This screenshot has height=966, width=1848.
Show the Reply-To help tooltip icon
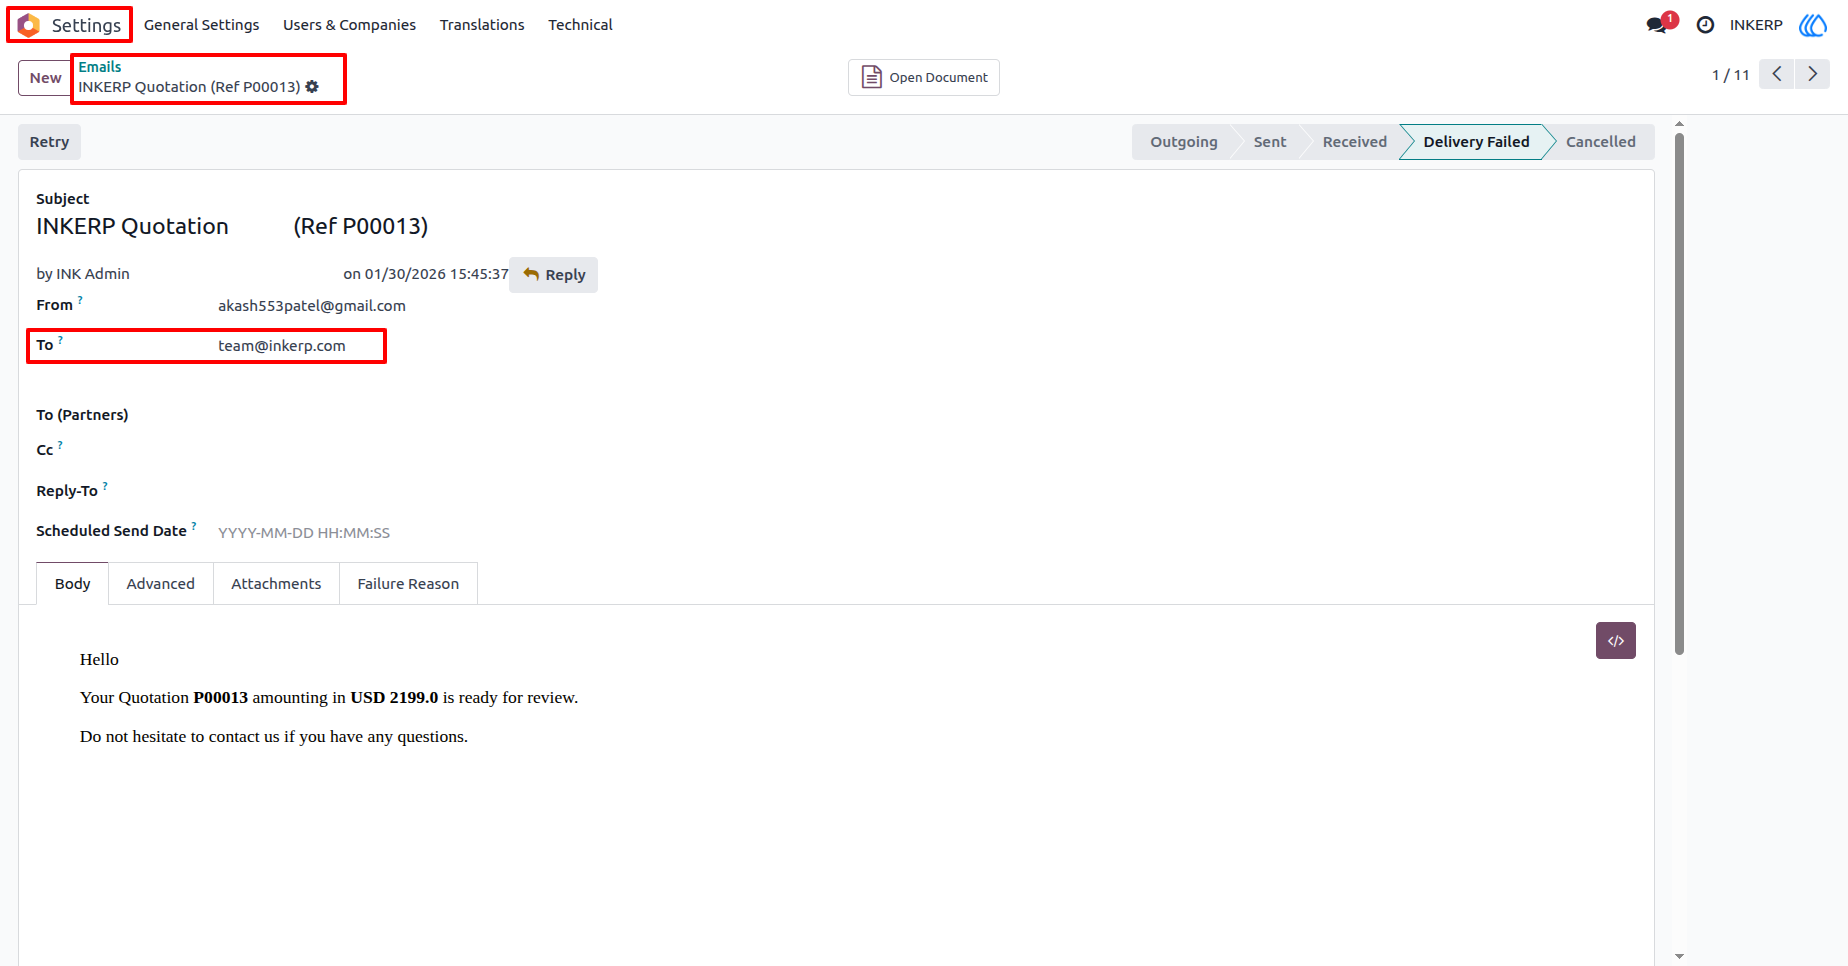(105, 486)
